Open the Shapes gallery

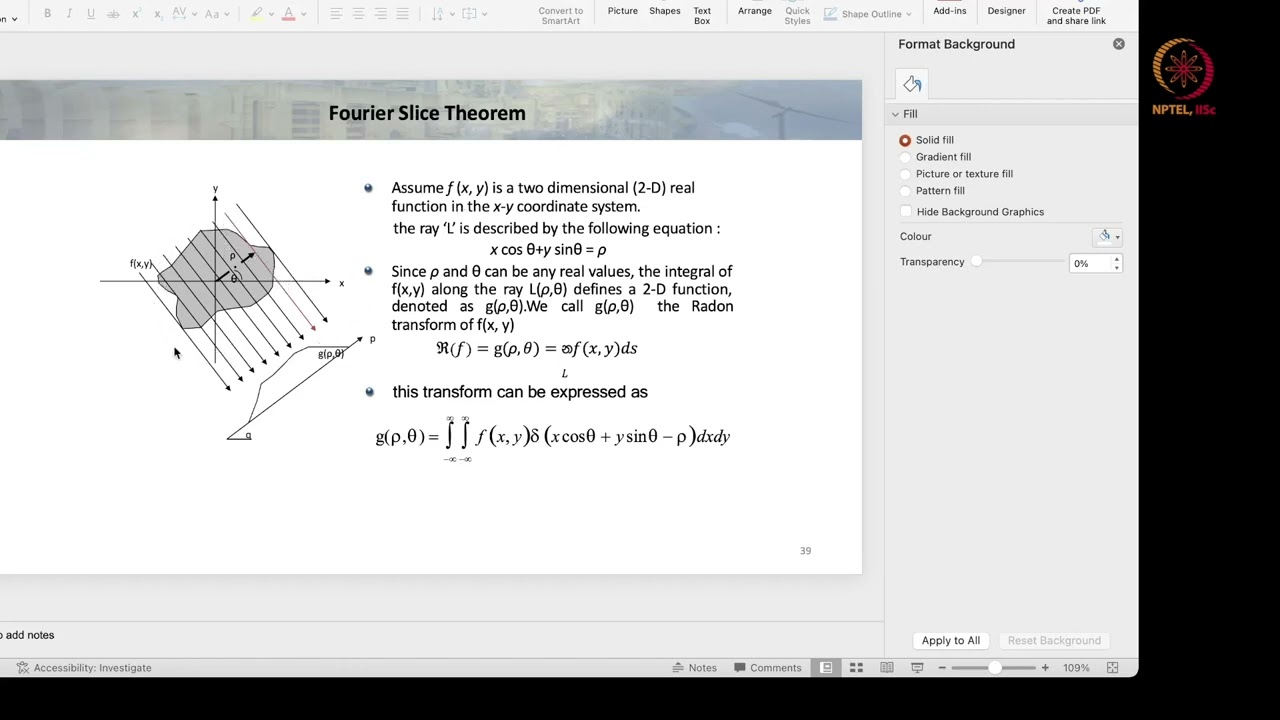pos(665,11)
